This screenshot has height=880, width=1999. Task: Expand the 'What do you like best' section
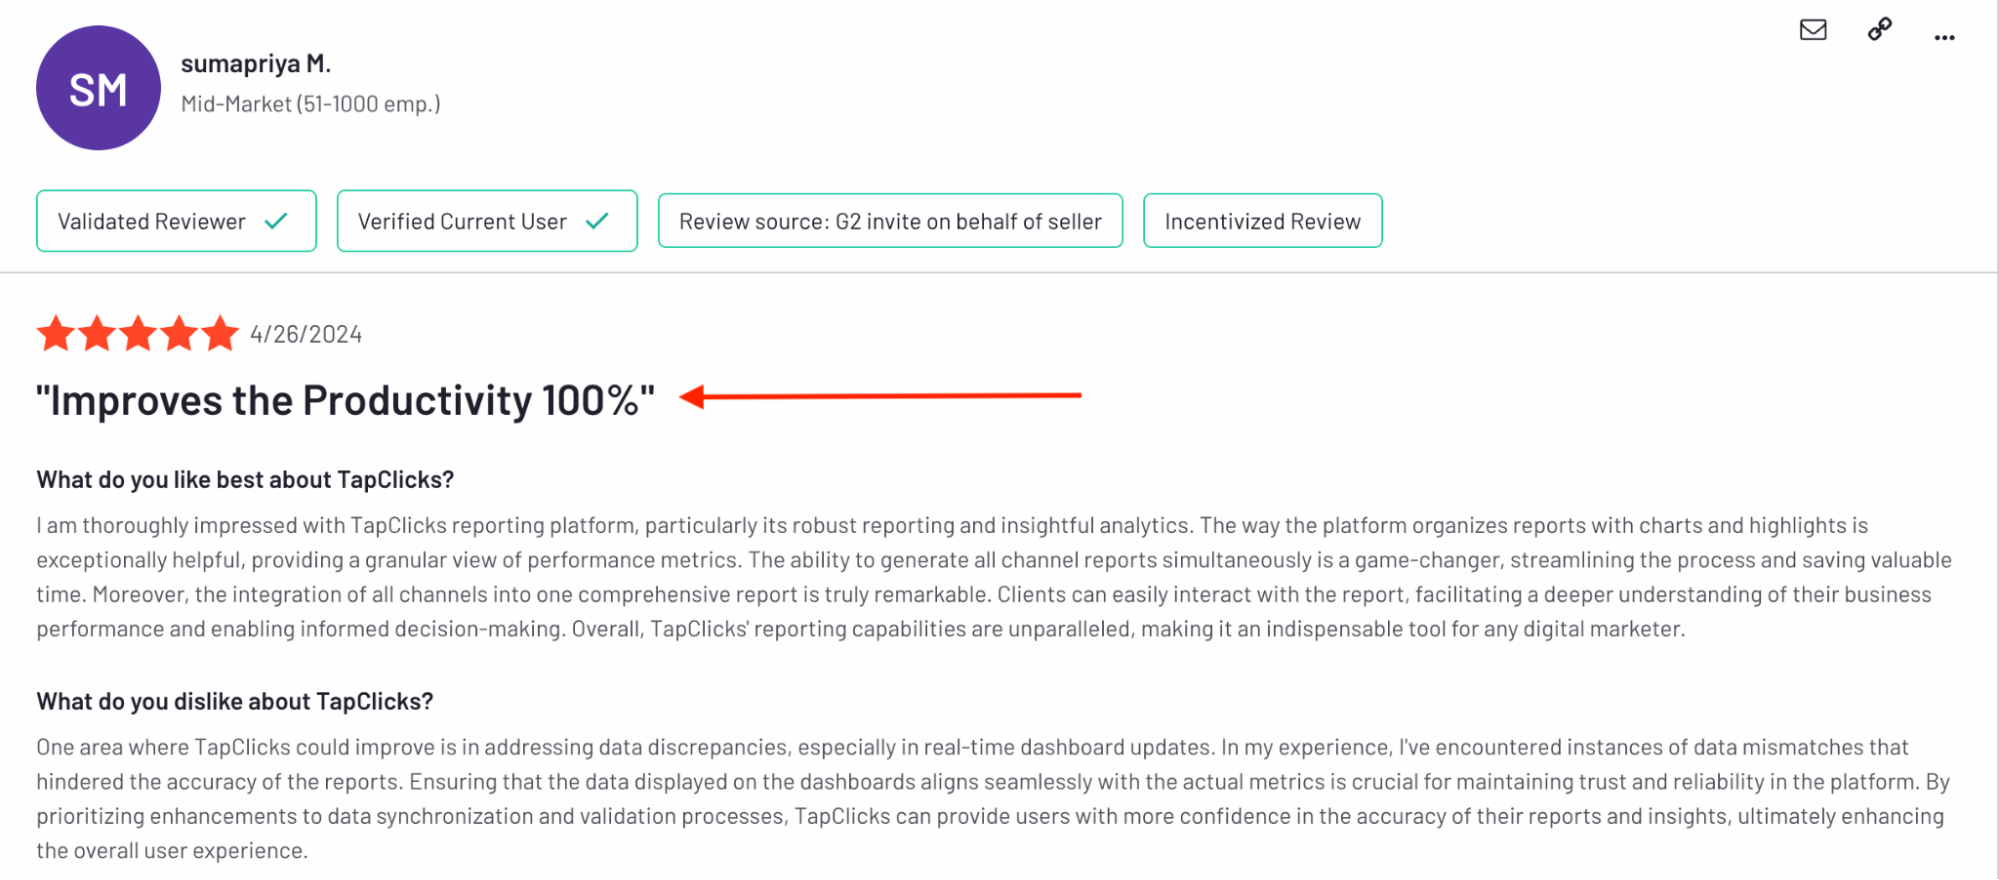pos(245,479)
